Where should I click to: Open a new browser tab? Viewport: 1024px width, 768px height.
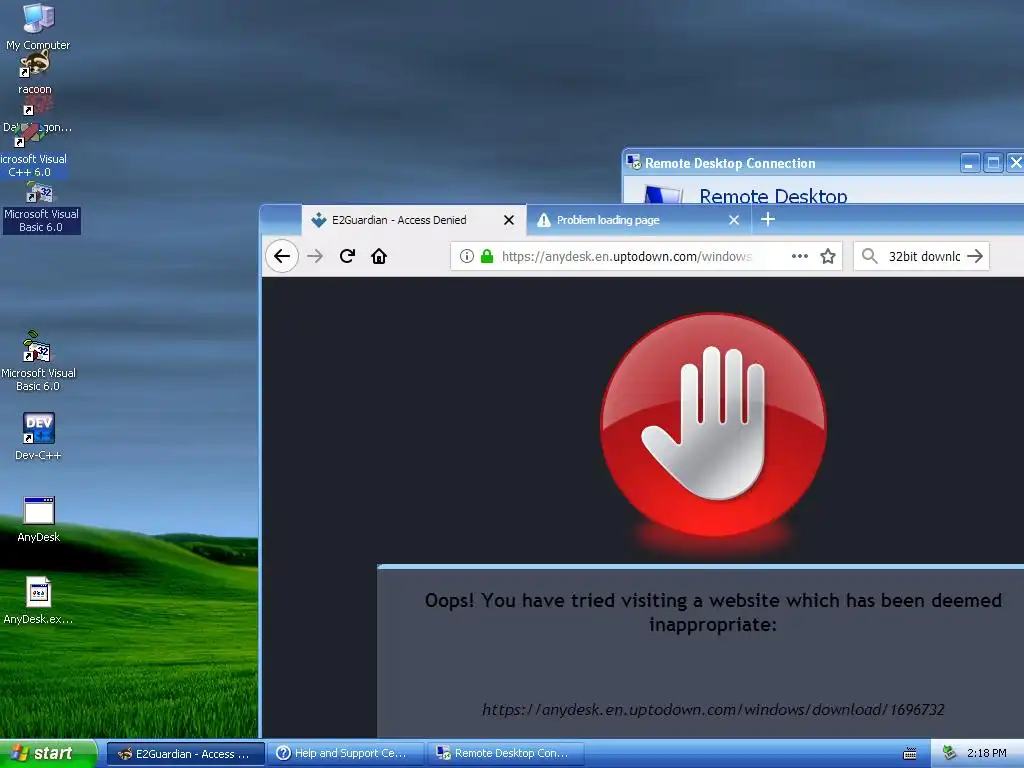point(768,219)
